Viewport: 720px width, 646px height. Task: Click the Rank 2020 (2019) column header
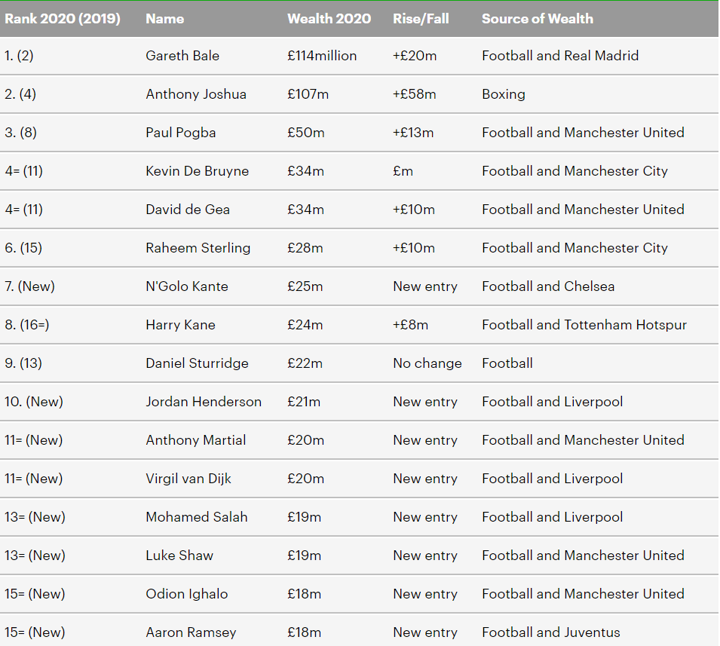click(x=62, y=19)
